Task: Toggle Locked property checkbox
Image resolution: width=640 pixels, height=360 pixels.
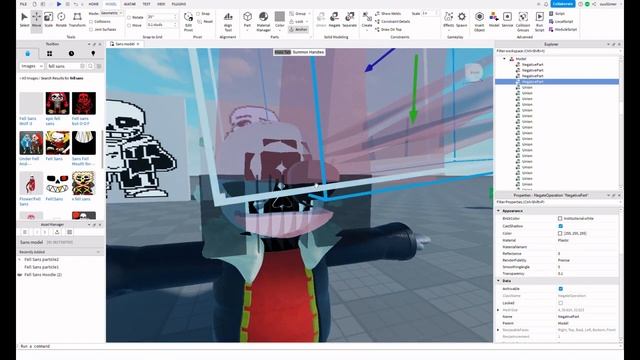Action: (560, 303)
